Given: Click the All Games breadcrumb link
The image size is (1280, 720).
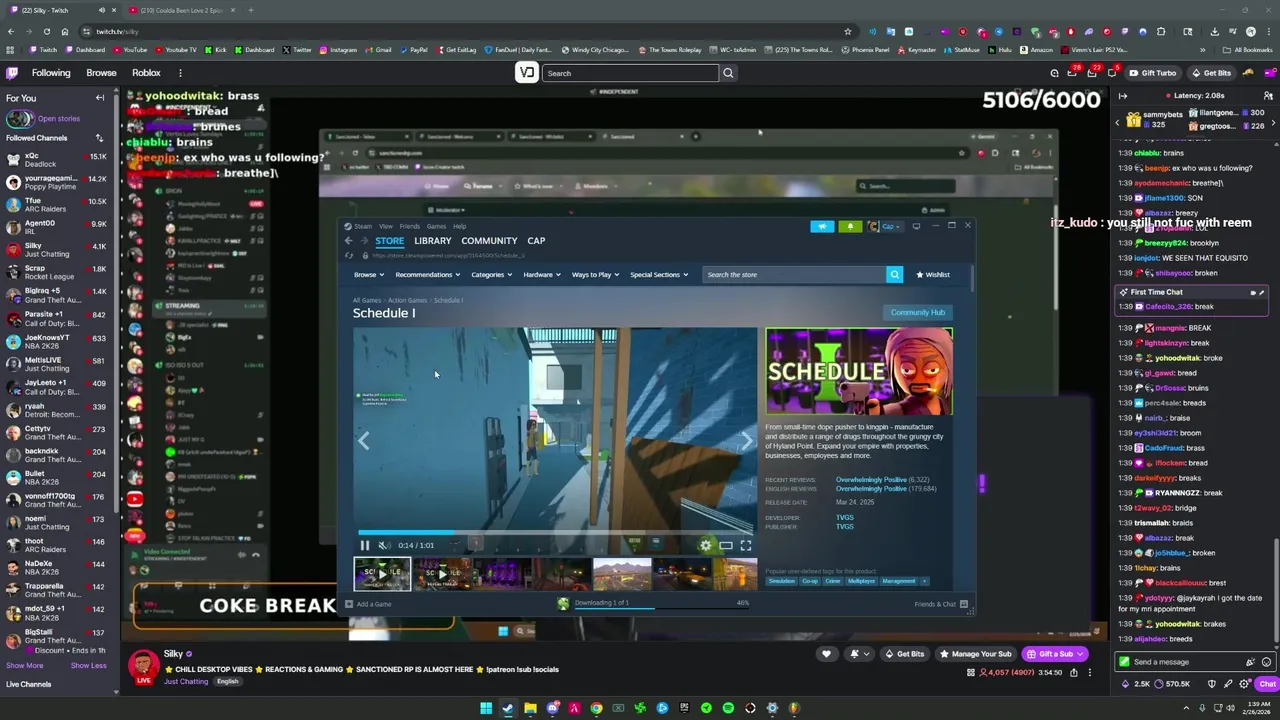Looking at the screenshot, I should click(x=366, y=300).
